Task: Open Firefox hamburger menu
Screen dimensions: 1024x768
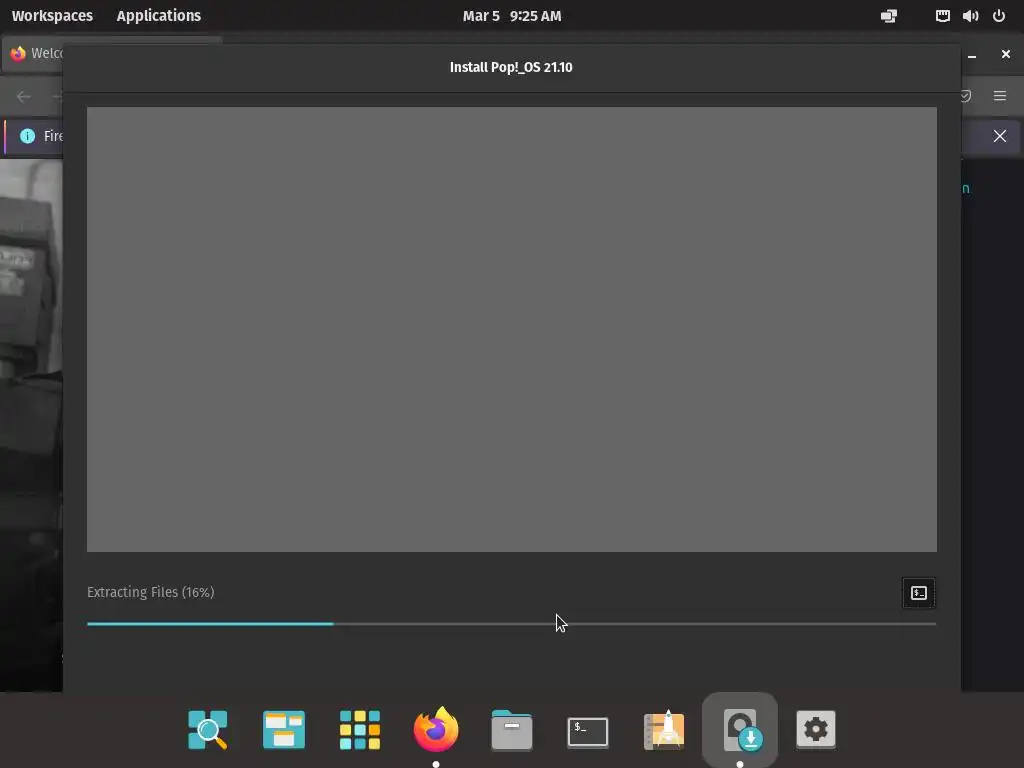Action: (999, 96)
